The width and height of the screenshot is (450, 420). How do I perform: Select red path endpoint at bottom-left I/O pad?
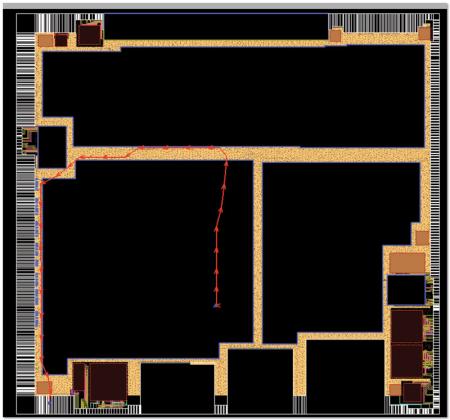50,403
